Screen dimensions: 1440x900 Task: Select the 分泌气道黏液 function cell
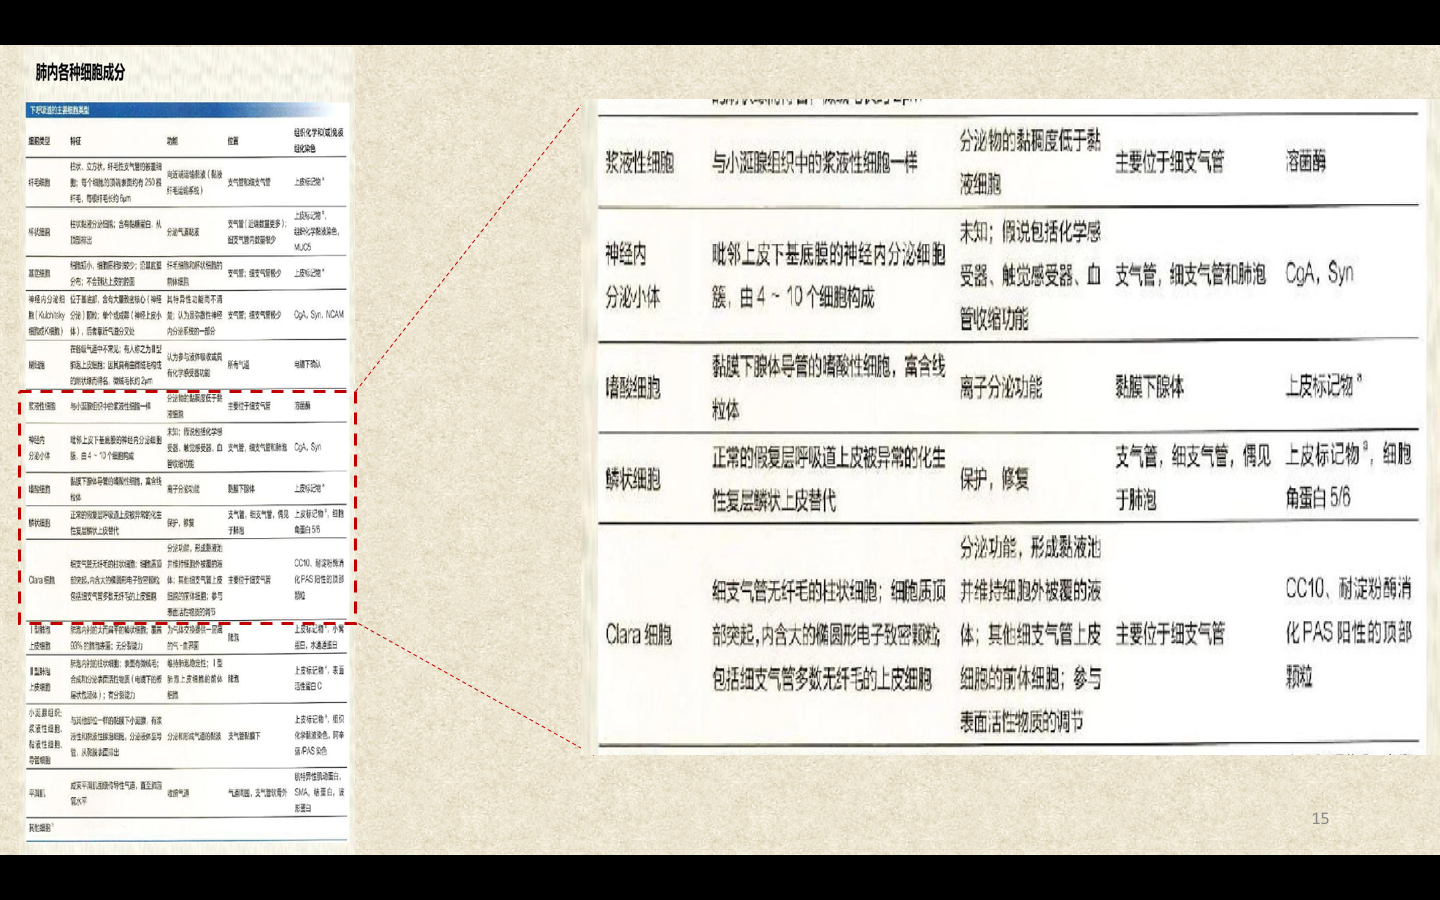pyautogui.click(x=183, y=232)
